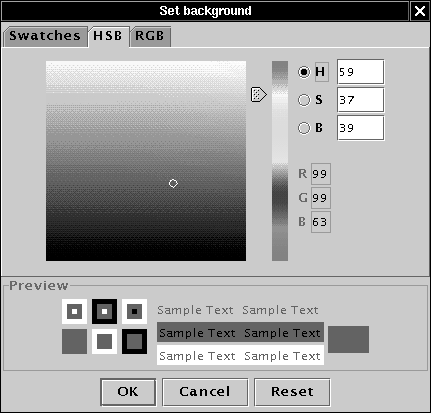Click the white-bordered preview square with black center
The height and width of the screenshot is (413, 431).
[x=134, y=311]
